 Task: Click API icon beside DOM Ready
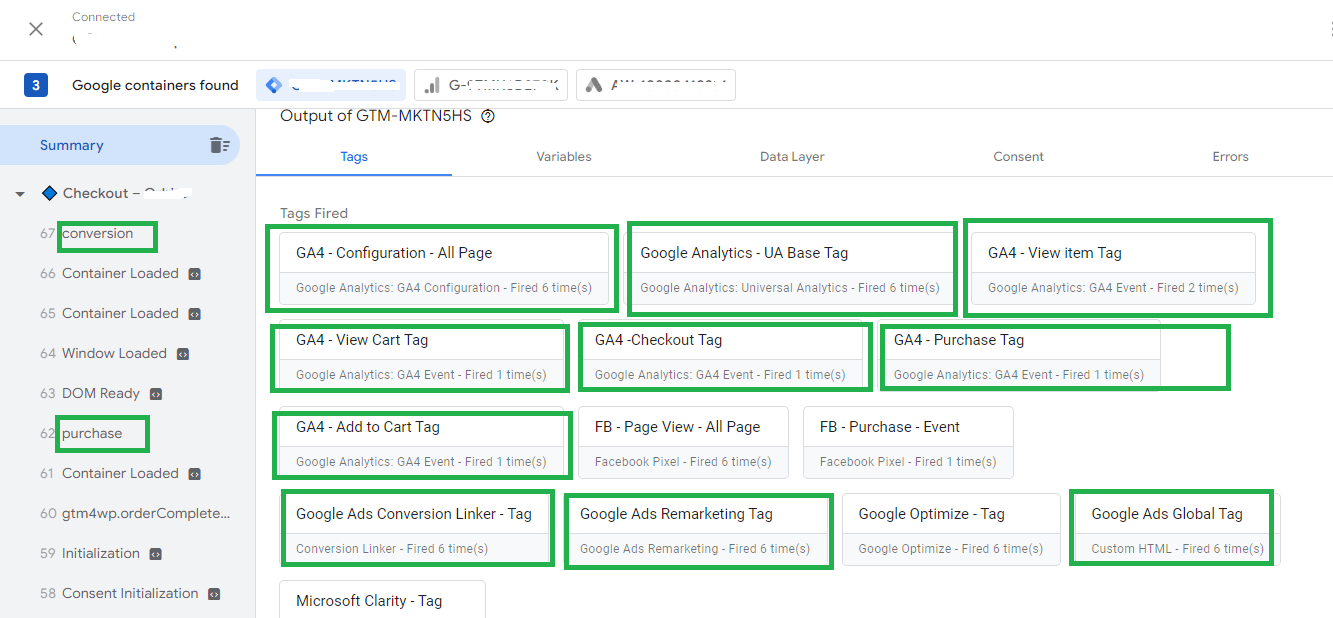point(156,393)
